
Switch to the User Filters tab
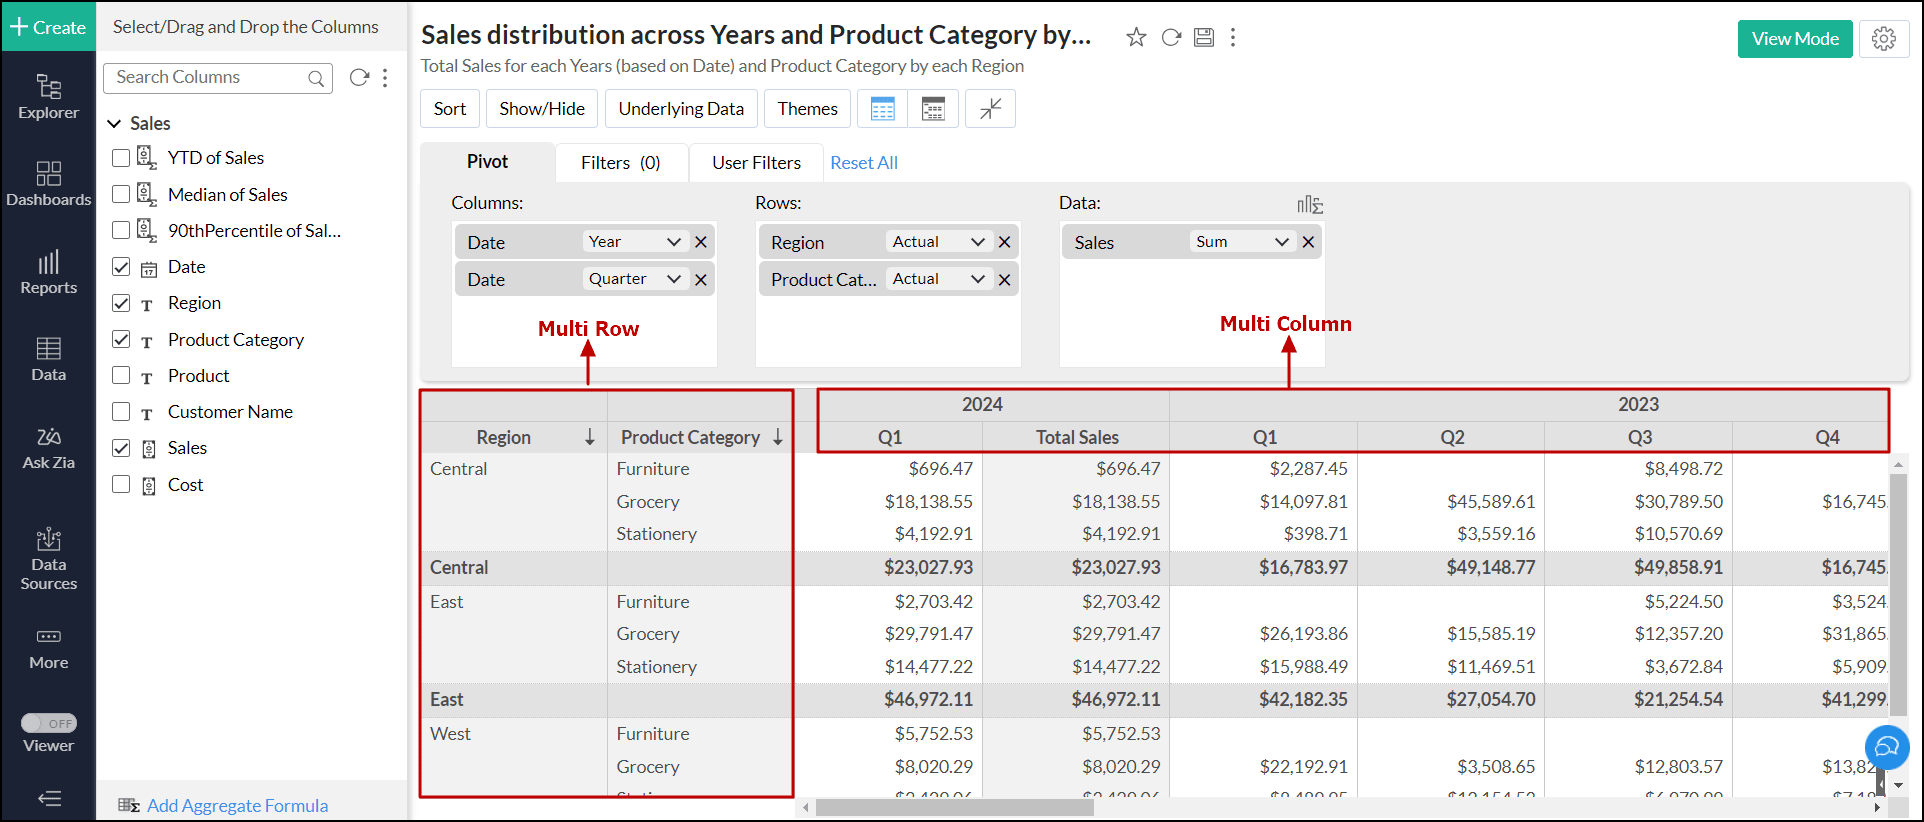(x=756, y=163)
